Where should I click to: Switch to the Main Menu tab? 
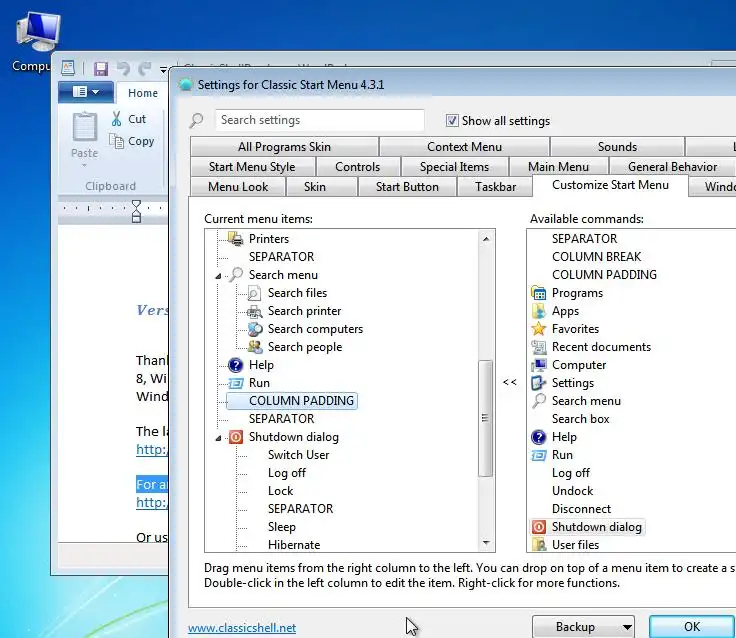[558, 167]
